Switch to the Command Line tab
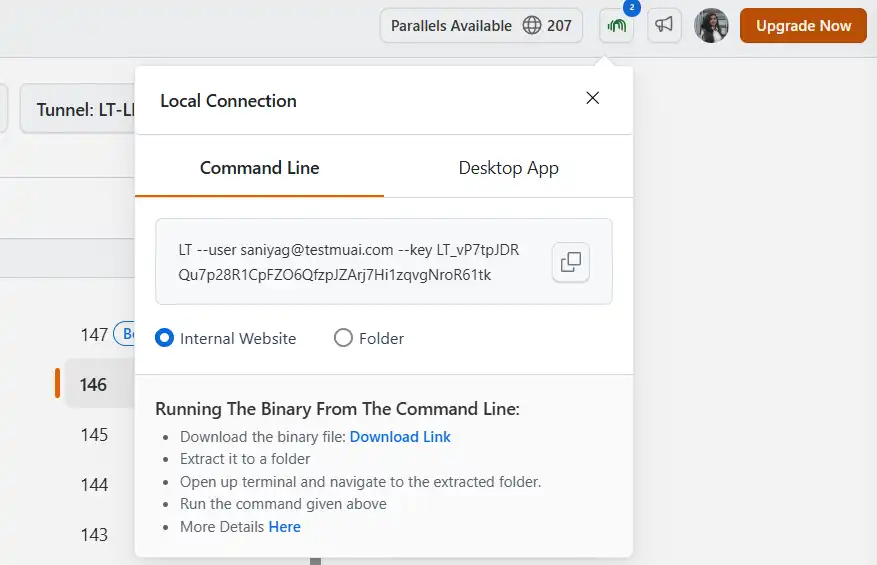This screenshot has height=565, width=877. click(x=259, y=168)
